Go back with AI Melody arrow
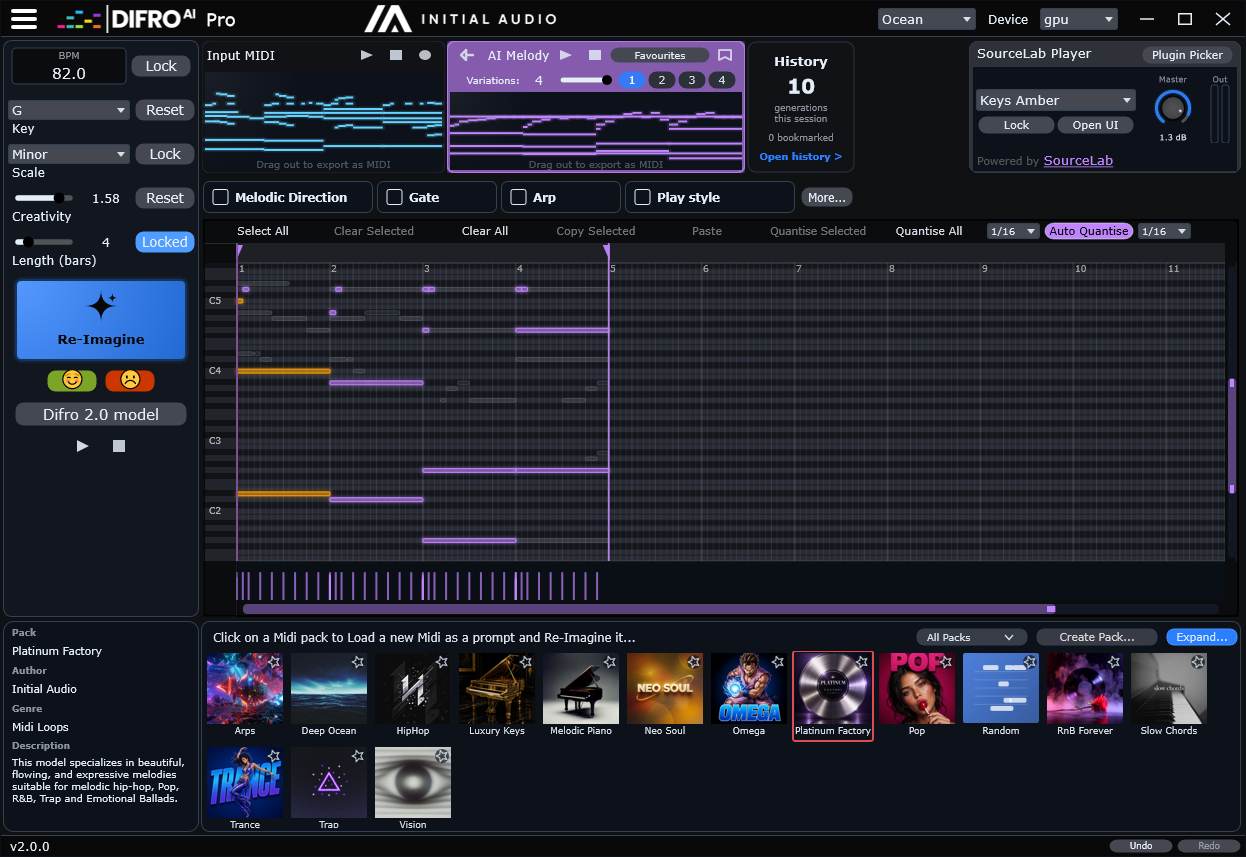The height and width of the screenshot is (857, 1246). click(466, 55)
